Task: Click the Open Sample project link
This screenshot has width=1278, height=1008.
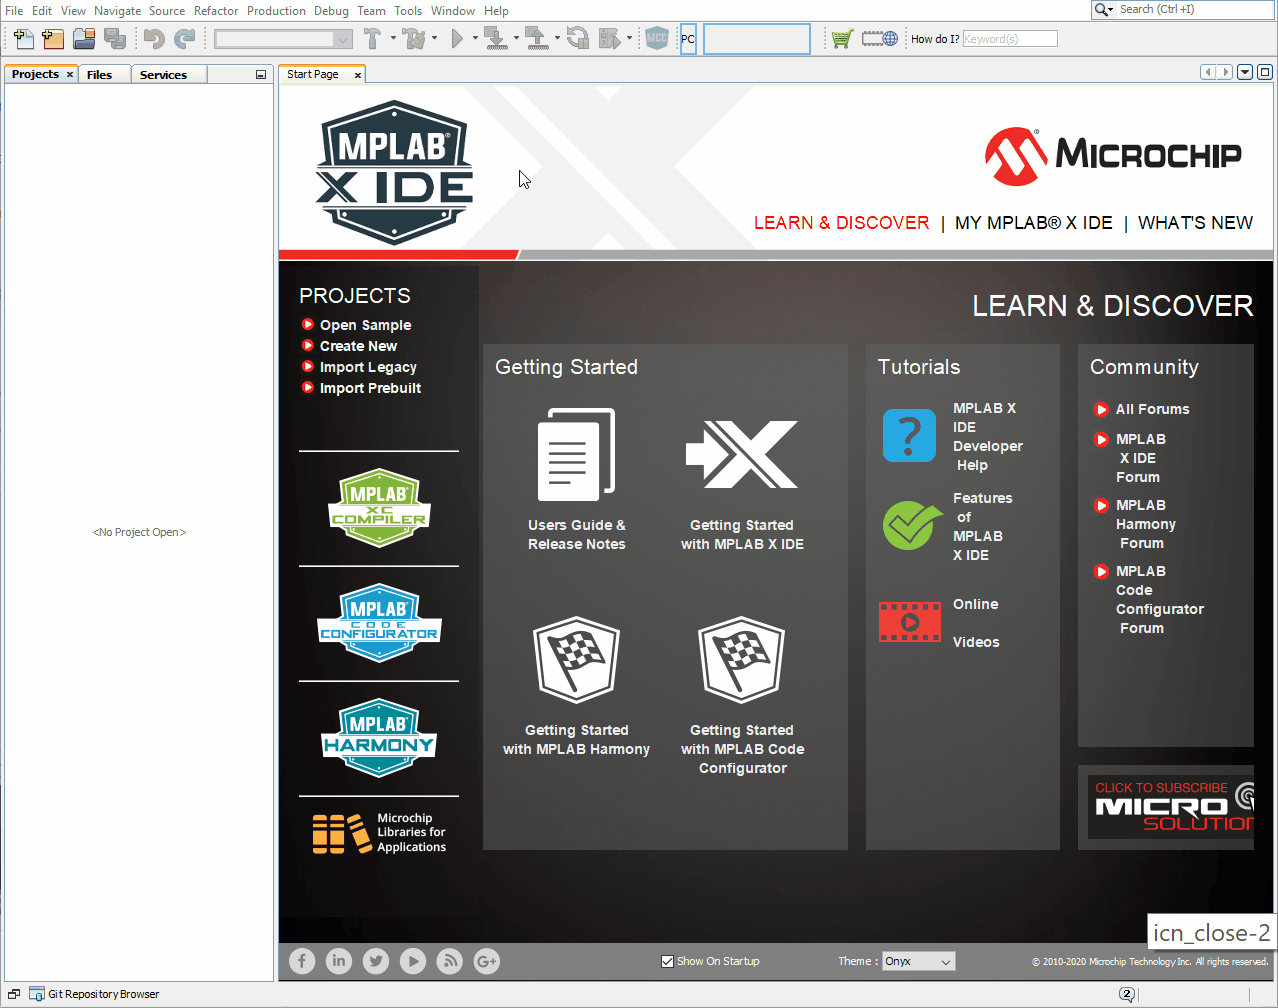Action: point(365,325)
